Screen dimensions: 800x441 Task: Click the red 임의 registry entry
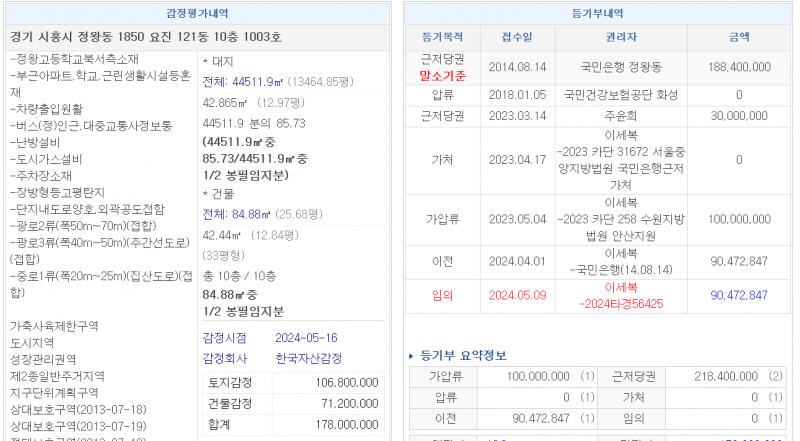point(441,296)
